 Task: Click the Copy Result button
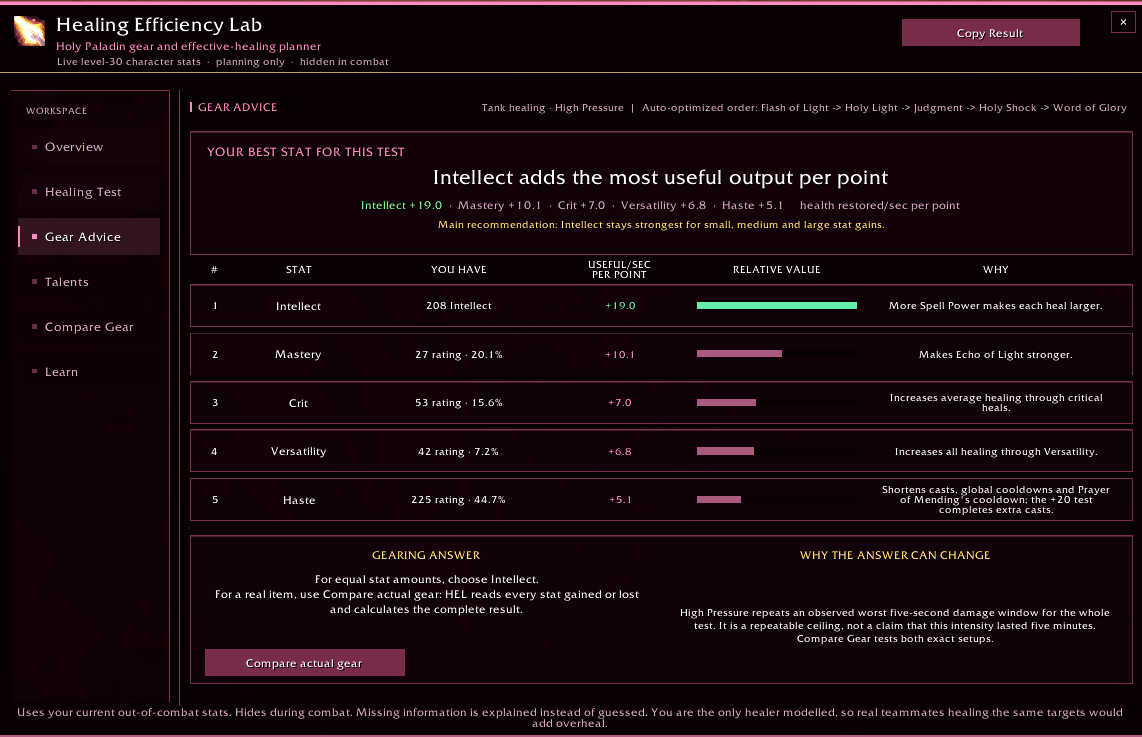(x=990, y=33)
